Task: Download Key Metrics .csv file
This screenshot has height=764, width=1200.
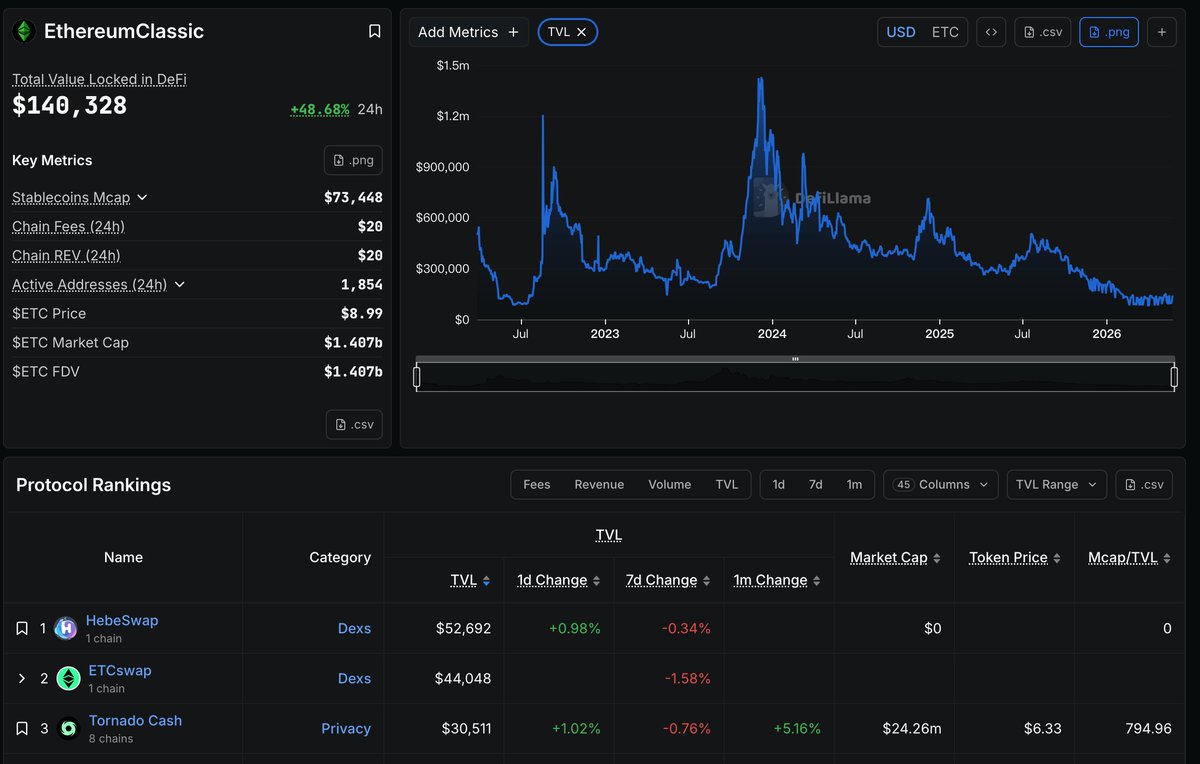Action: point(354,424)
